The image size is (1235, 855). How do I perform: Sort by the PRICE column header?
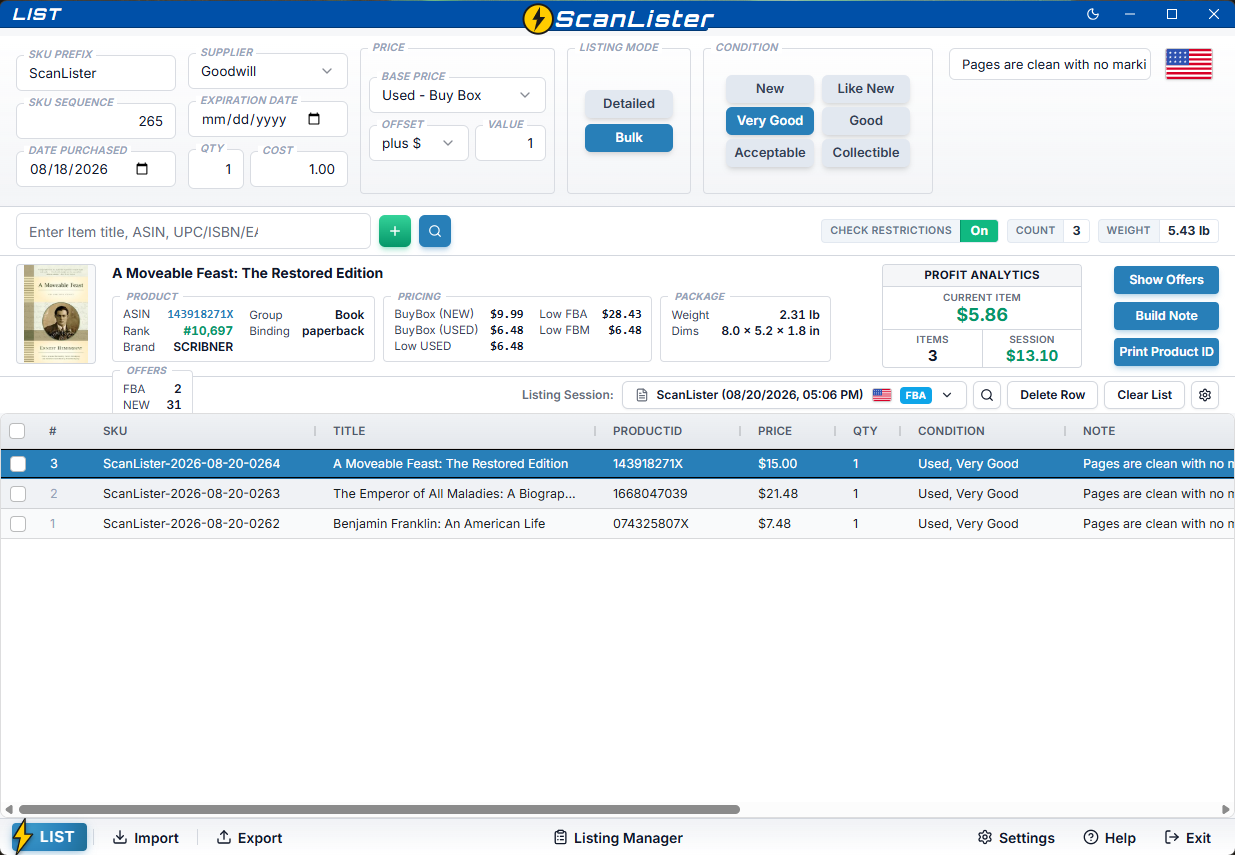775,431
